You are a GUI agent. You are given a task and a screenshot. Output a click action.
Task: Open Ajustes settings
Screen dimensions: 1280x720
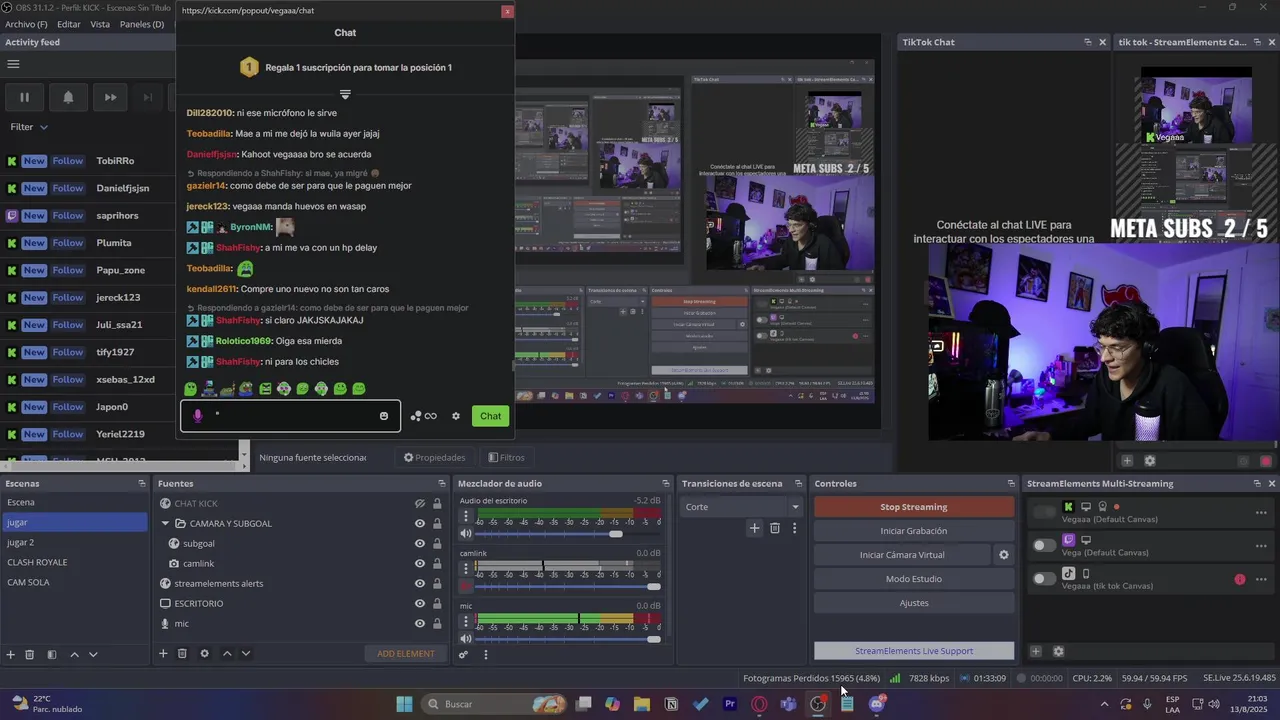[x=914, y=603]
